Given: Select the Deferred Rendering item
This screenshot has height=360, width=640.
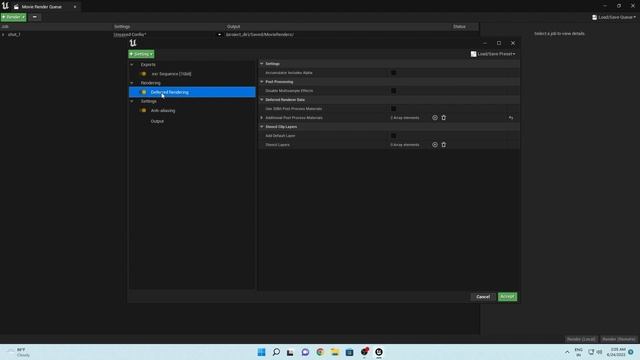Looking at the screenshot, I should (192, 92).
